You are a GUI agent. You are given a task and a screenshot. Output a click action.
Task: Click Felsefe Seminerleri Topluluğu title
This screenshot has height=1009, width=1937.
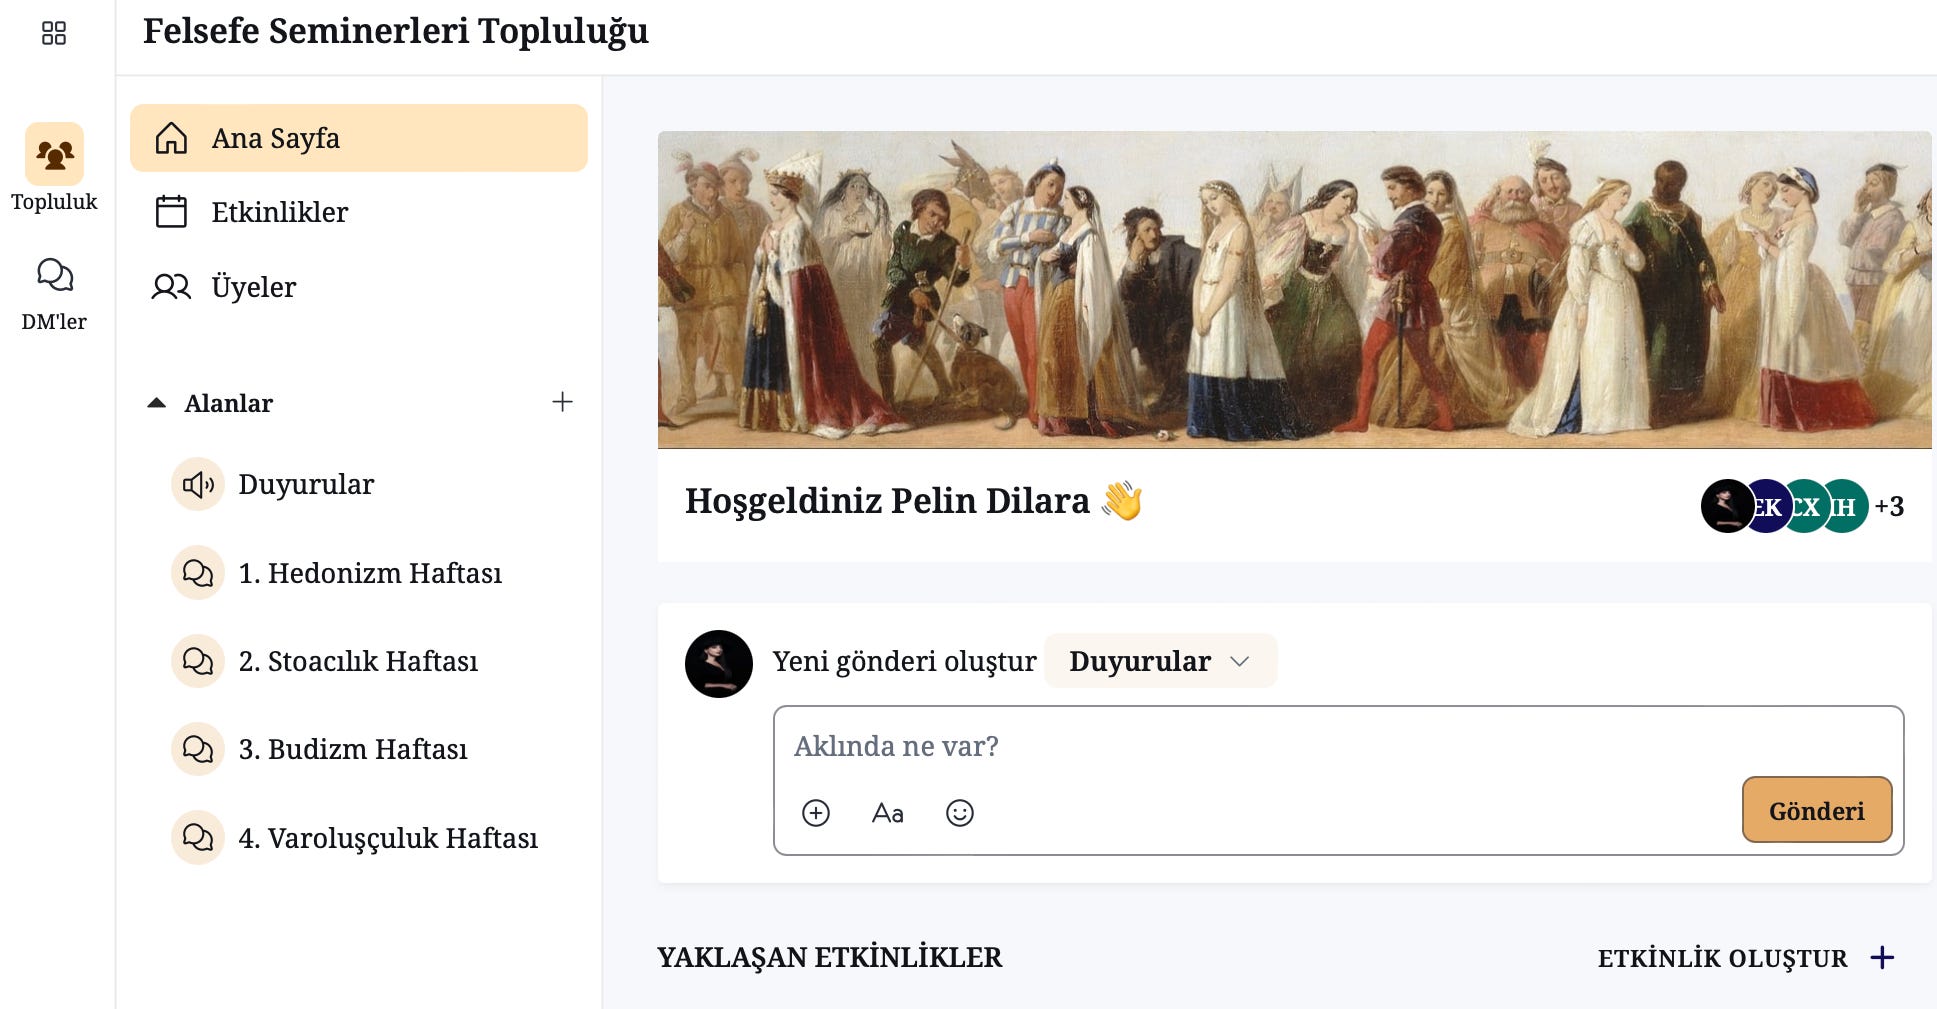click(x=396, y=31)
